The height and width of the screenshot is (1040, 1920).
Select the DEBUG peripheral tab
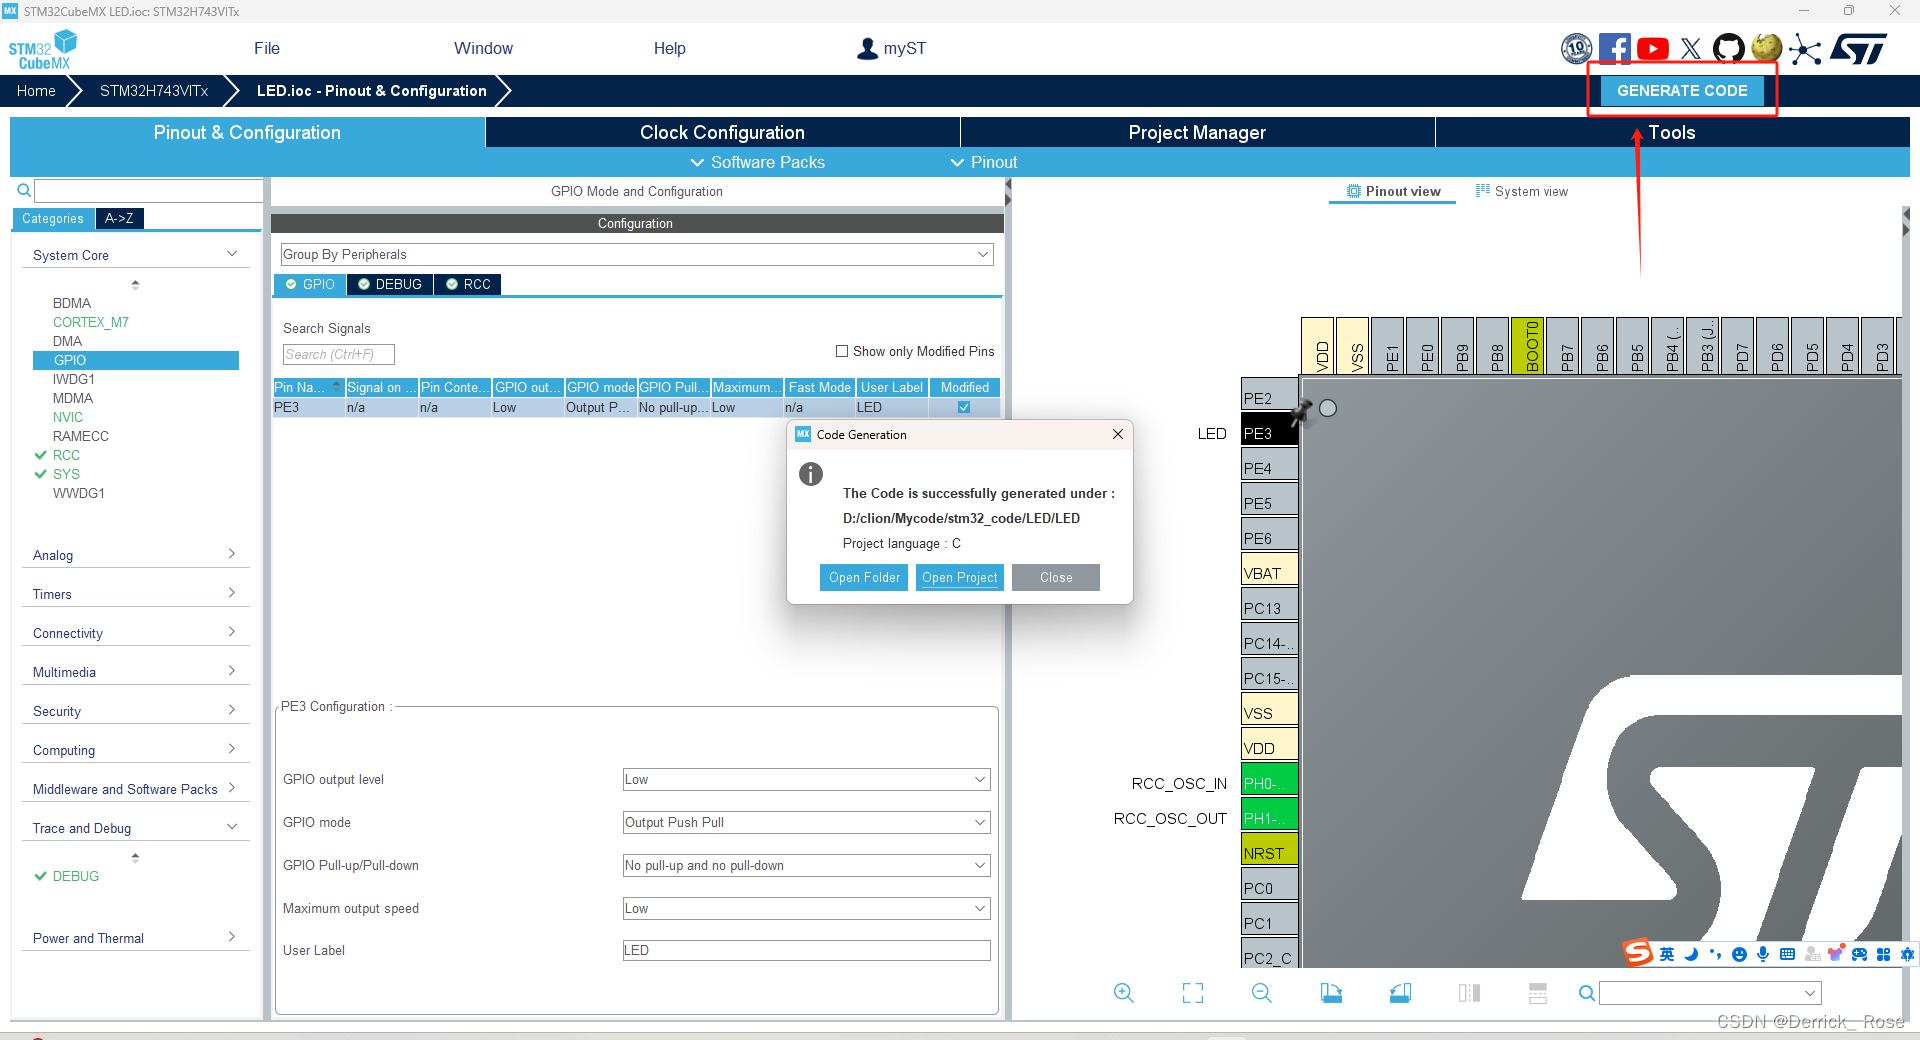[390, 284]
